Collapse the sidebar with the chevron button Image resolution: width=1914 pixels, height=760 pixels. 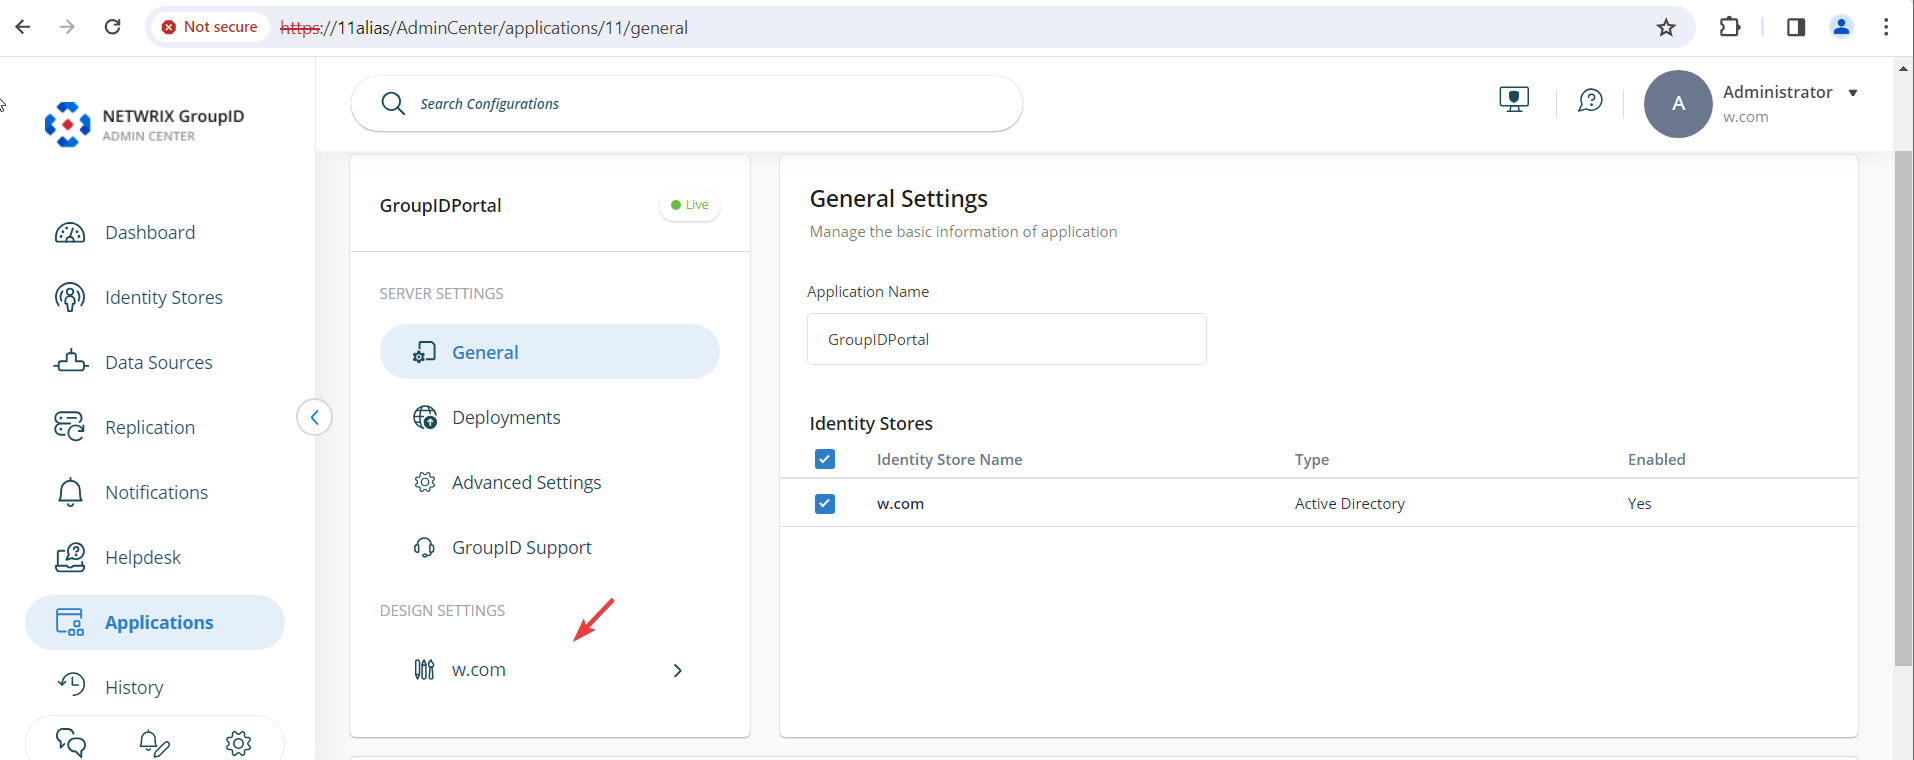[x=315, y=417]
